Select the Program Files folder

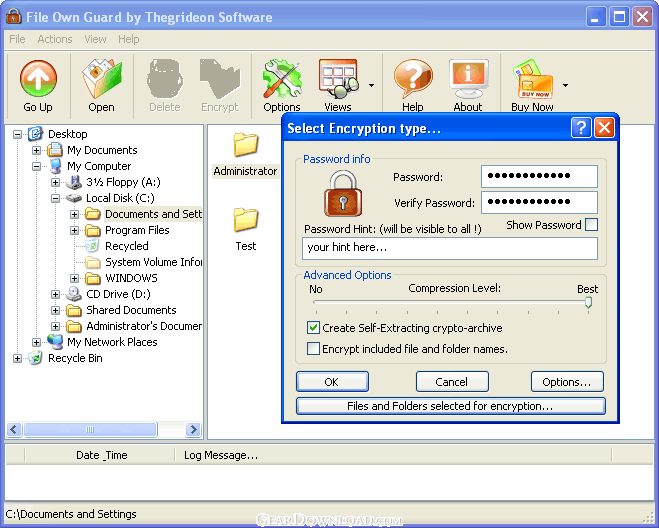pos(137,230)
